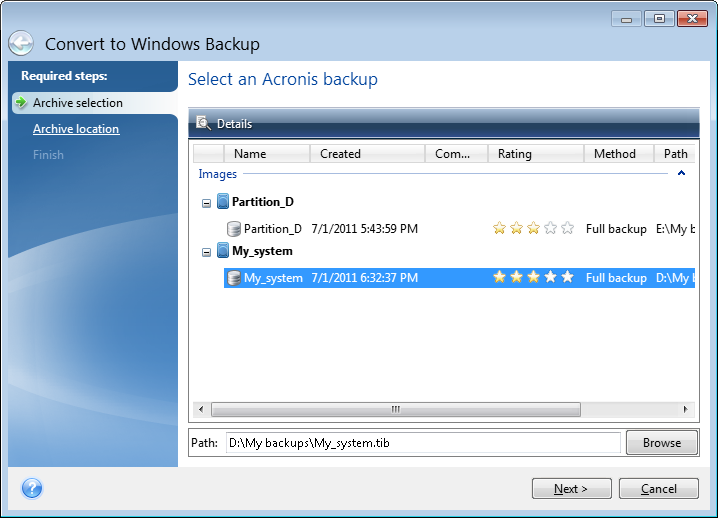Click the back arrow button
This screenshot has height=518, width=718.
click(x=21, y=44)
